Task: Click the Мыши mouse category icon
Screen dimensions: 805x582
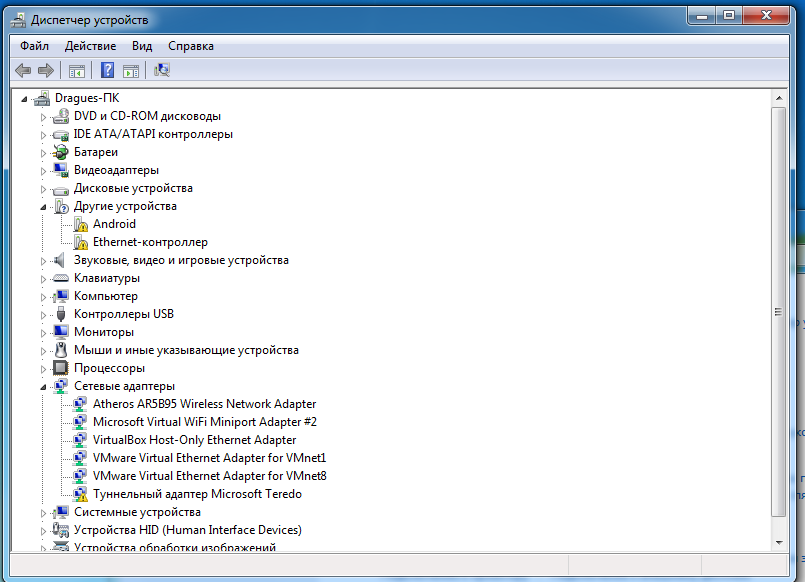Action: (x=61, y=350)
